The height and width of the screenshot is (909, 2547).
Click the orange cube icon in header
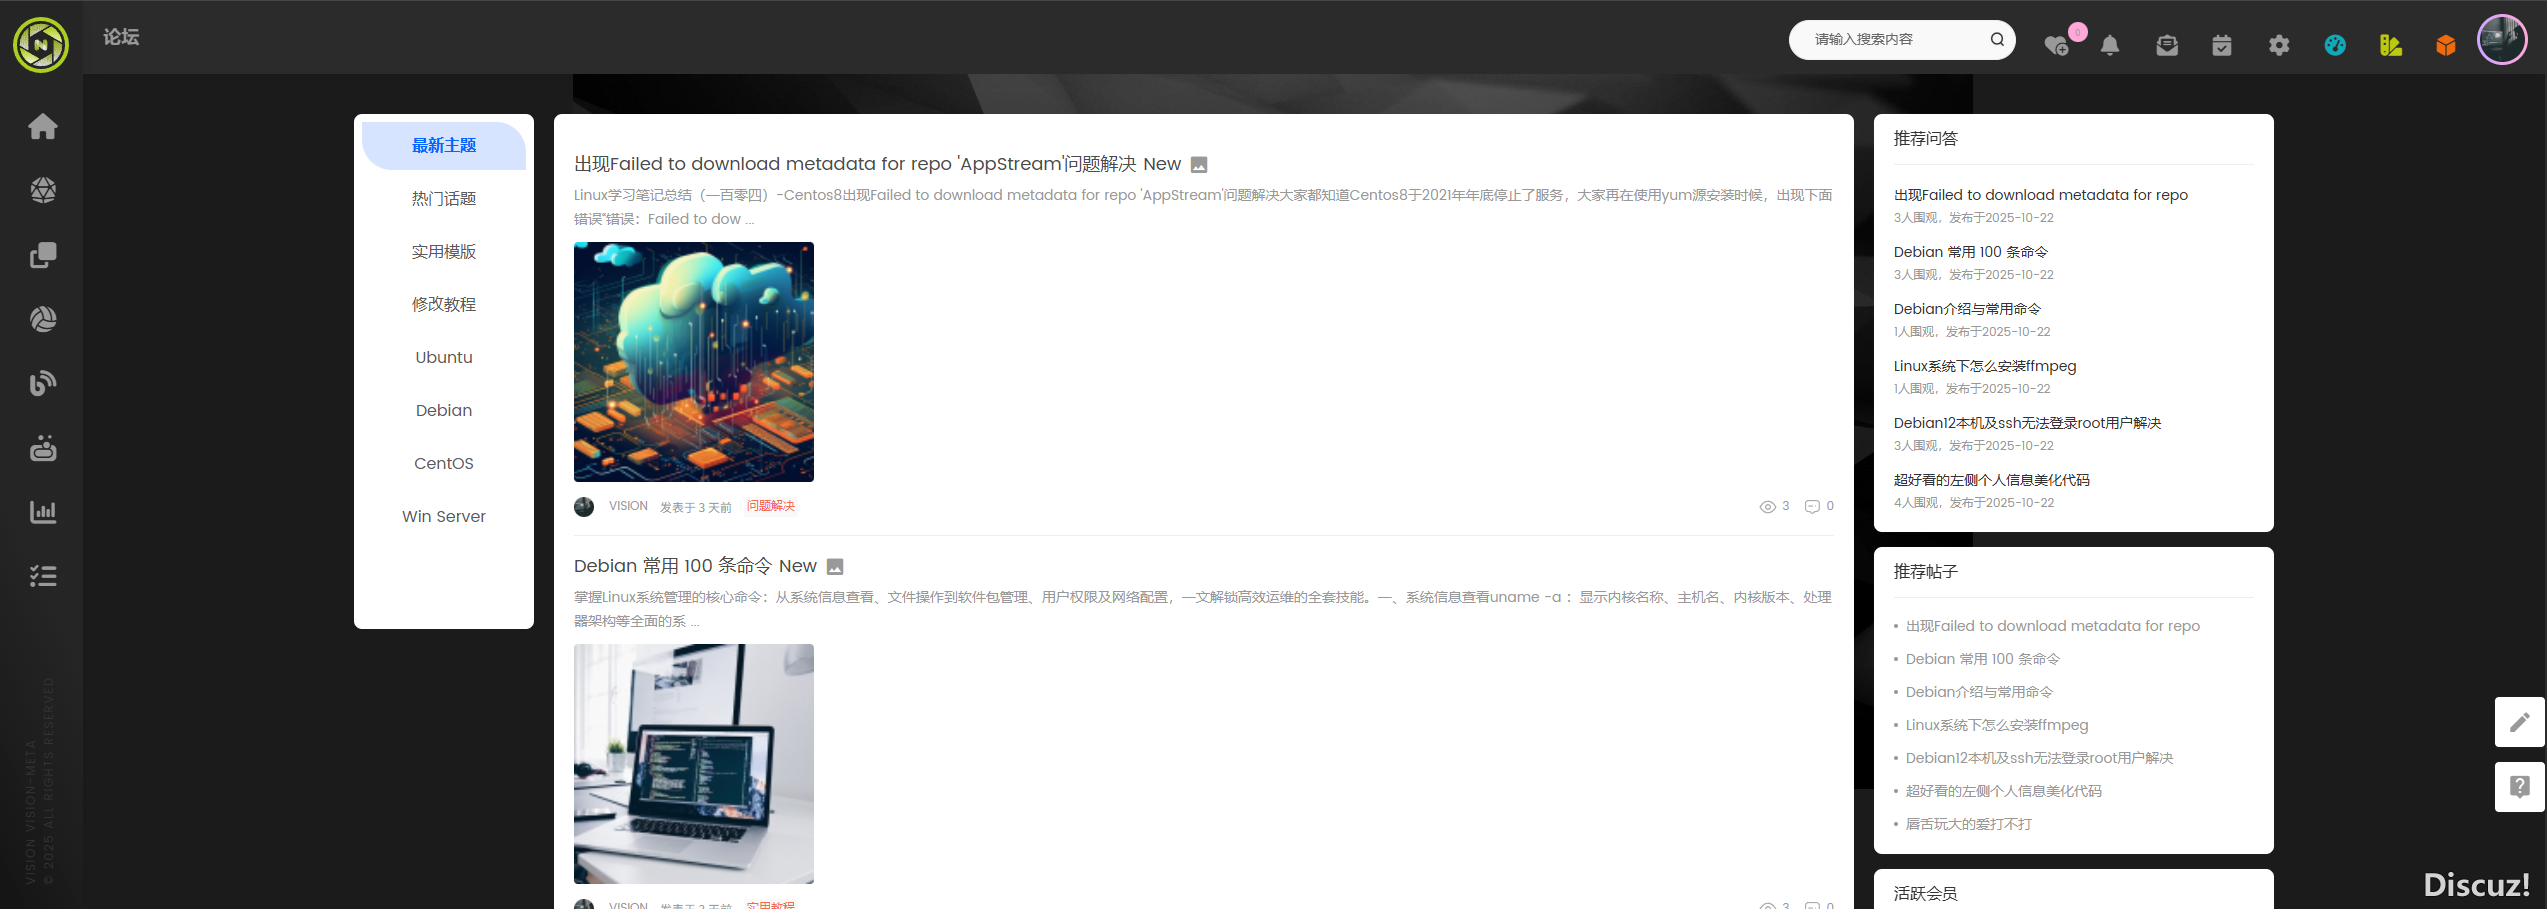[2446, 45]
